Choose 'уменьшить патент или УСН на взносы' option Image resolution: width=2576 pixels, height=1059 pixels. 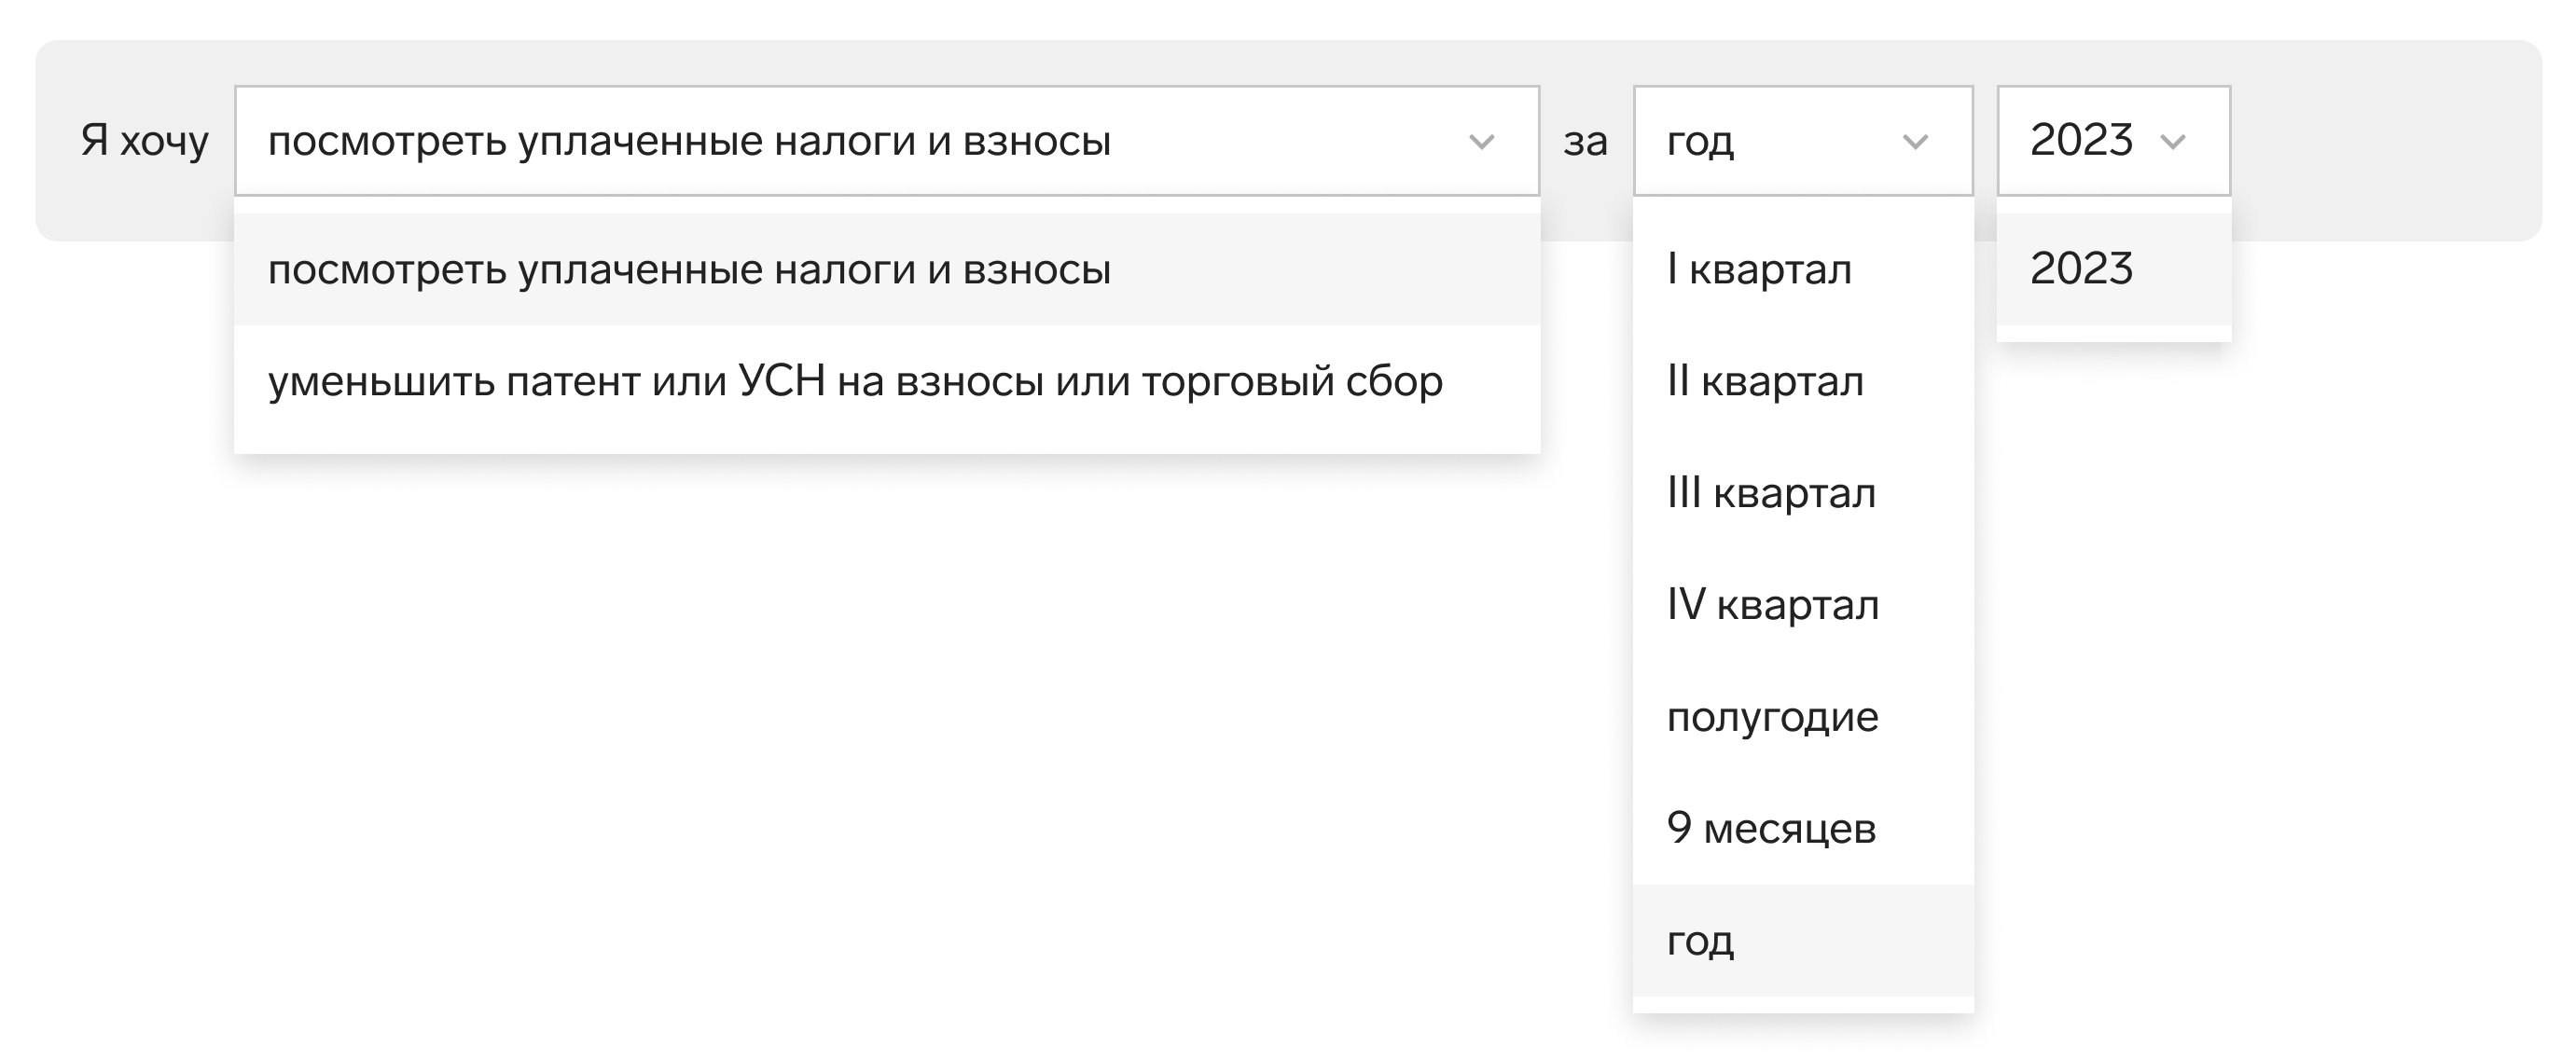886,381
